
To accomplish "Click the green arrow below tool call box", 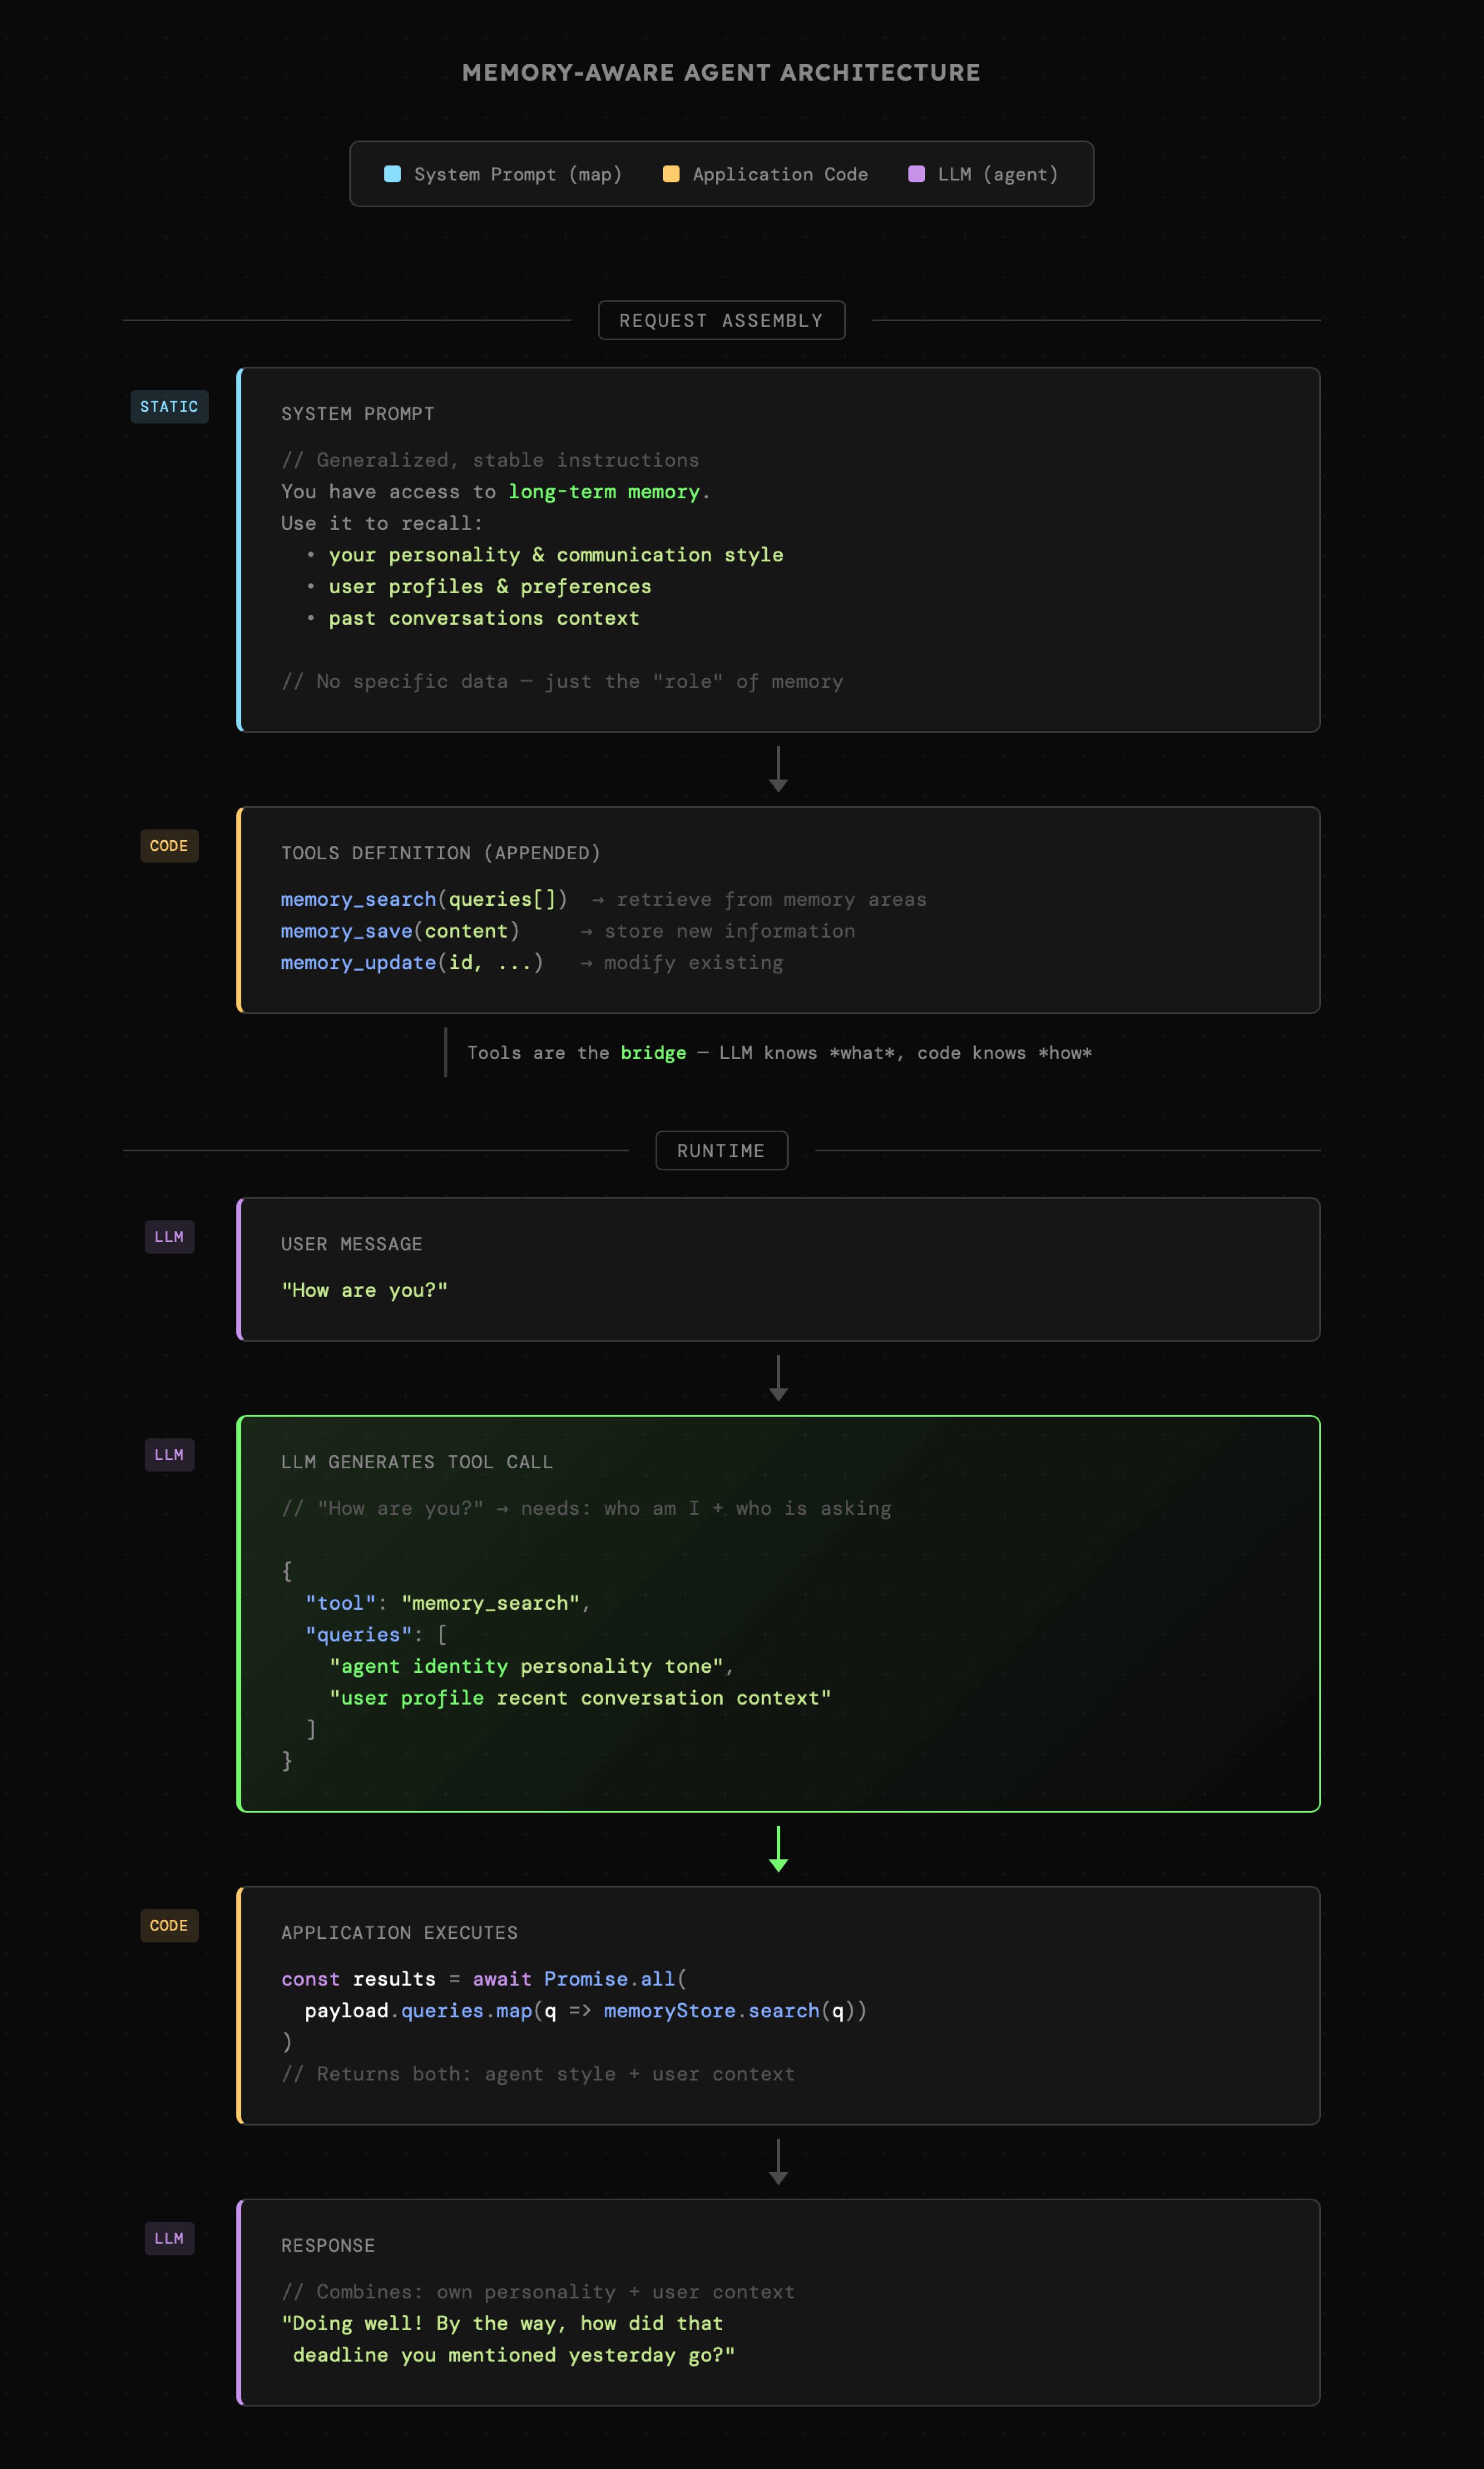I will click(778, 1849).
